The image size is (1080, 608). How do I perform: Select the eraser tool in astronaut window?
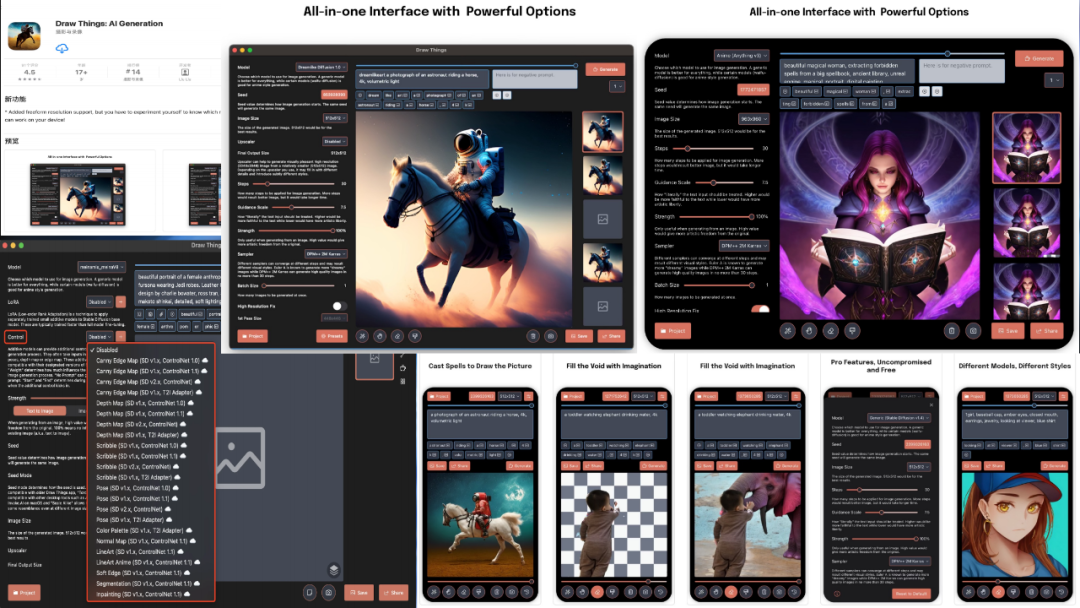[x=397, y=336]
